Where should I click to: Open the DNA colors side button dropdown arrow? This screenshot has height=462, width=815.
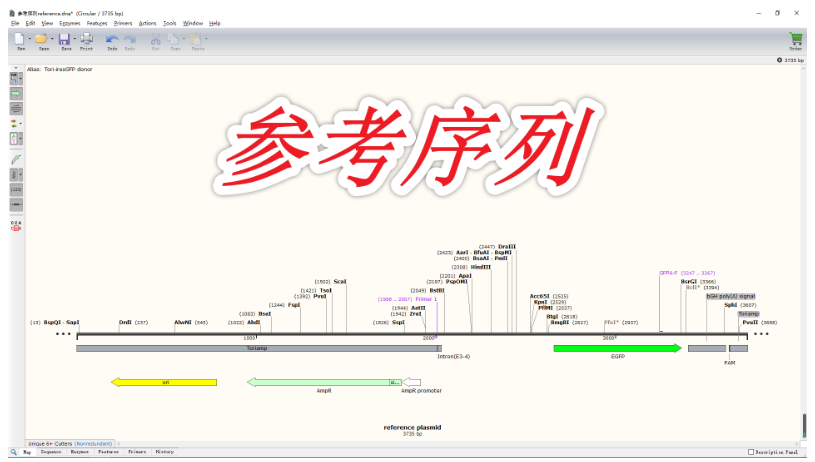[21, 138]
